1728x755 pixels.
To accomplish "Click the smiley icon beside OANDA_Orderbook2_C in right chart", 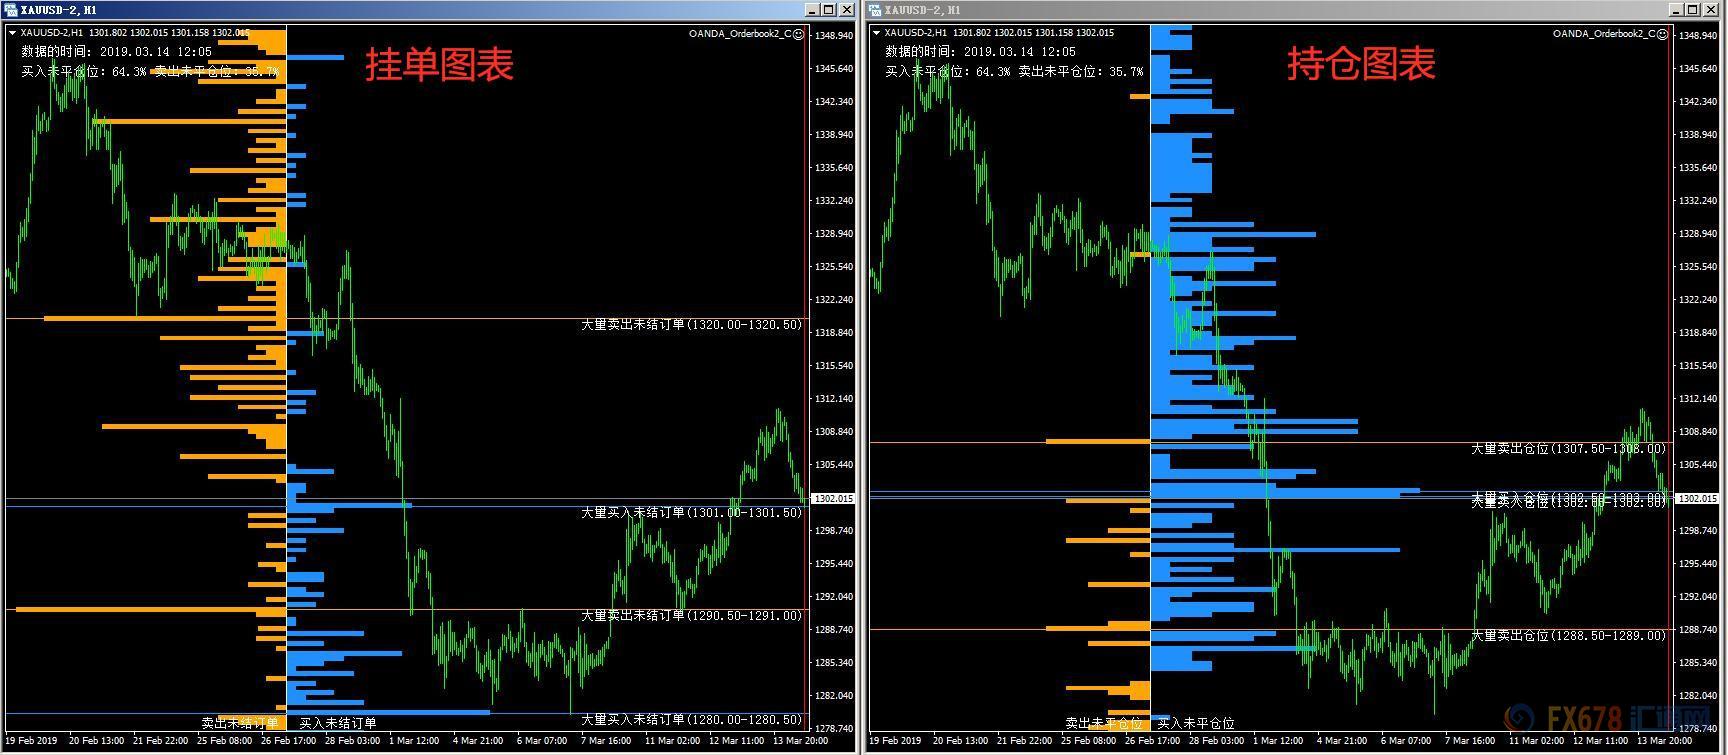I will [x=1662, y=34].
